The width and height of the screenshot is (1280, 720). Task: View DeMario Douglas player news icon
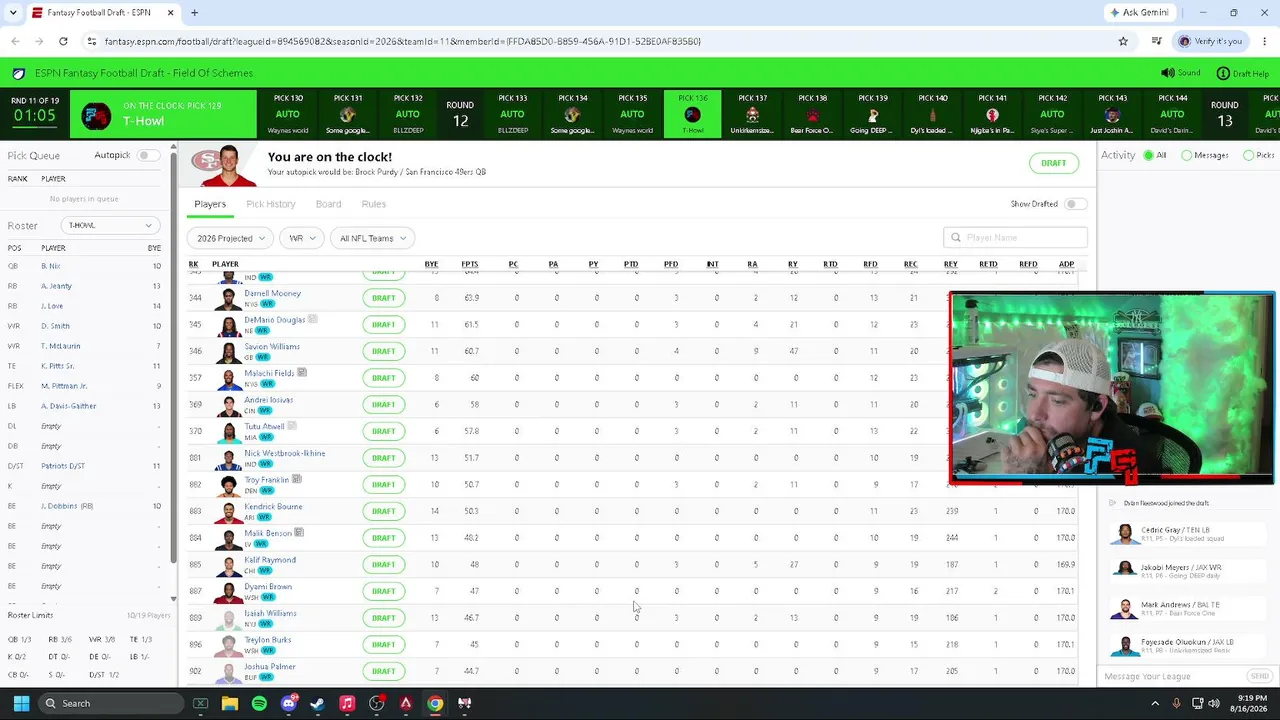tap(313, 320)
